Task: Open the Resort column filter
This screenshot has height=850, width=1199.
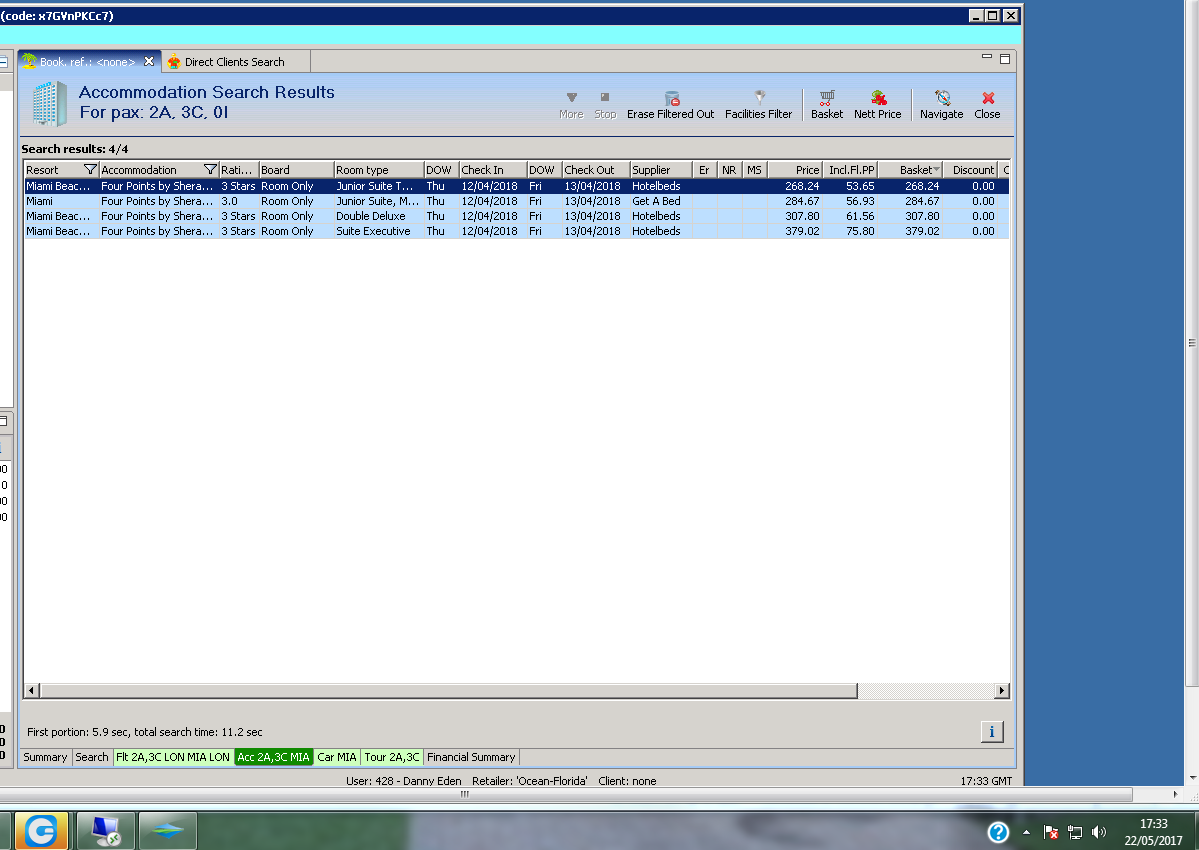Action: [x=89, y=170]
